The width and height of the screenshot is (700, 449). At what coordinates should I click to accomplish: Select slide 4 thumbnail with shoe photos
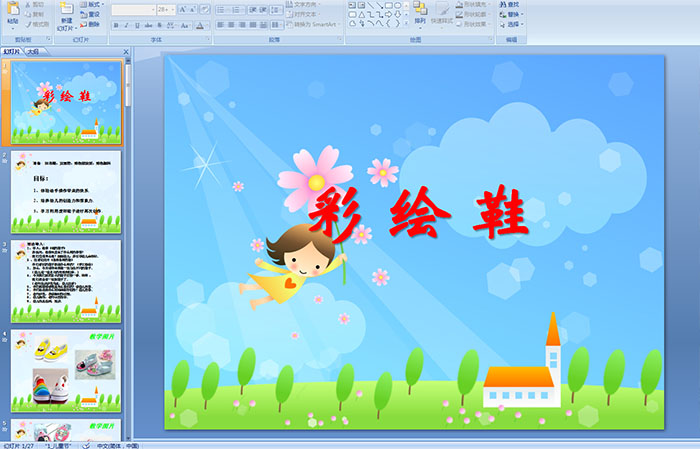(x=66, y=371)
